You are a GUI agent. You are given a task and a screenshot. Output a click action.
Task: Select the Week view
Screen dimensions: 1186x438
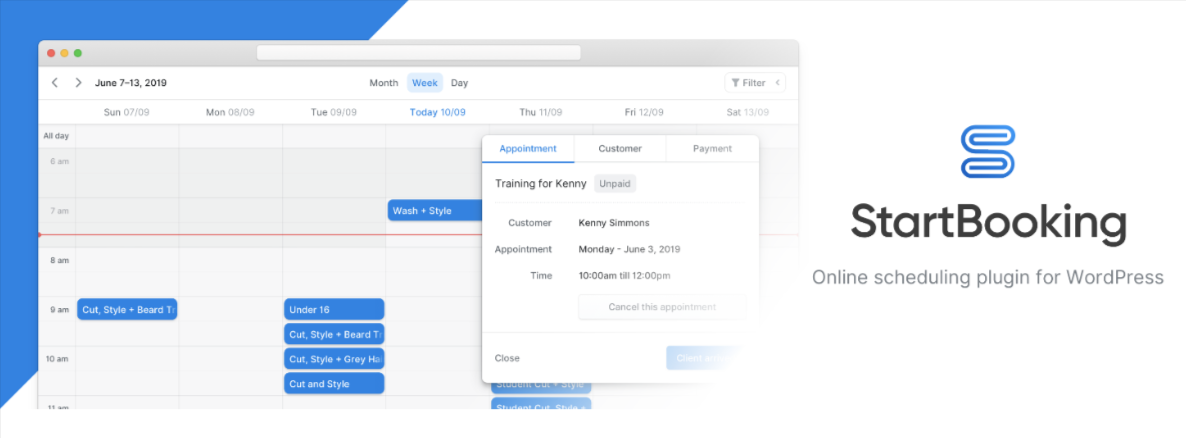[425, 83]
